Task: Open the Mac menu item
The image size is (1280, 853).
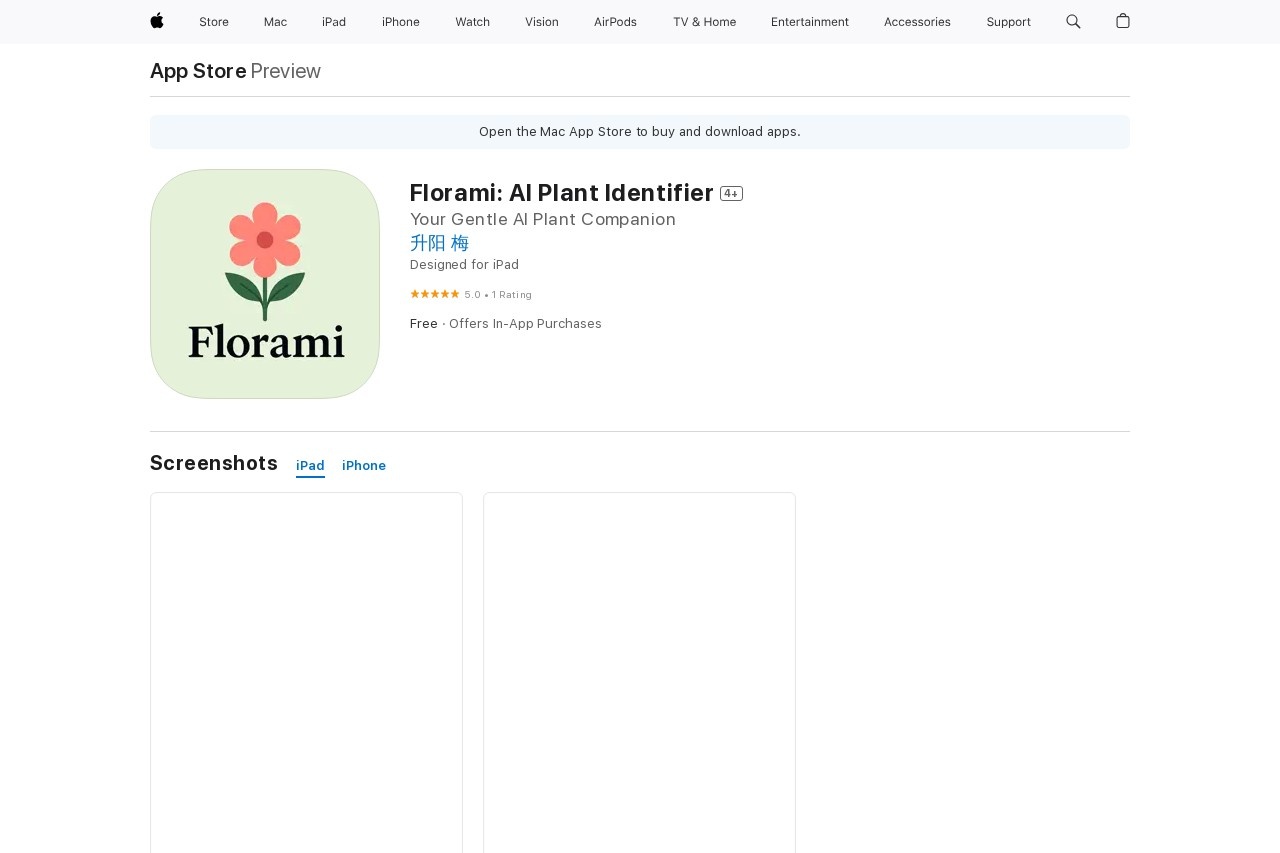Action: 275,22
